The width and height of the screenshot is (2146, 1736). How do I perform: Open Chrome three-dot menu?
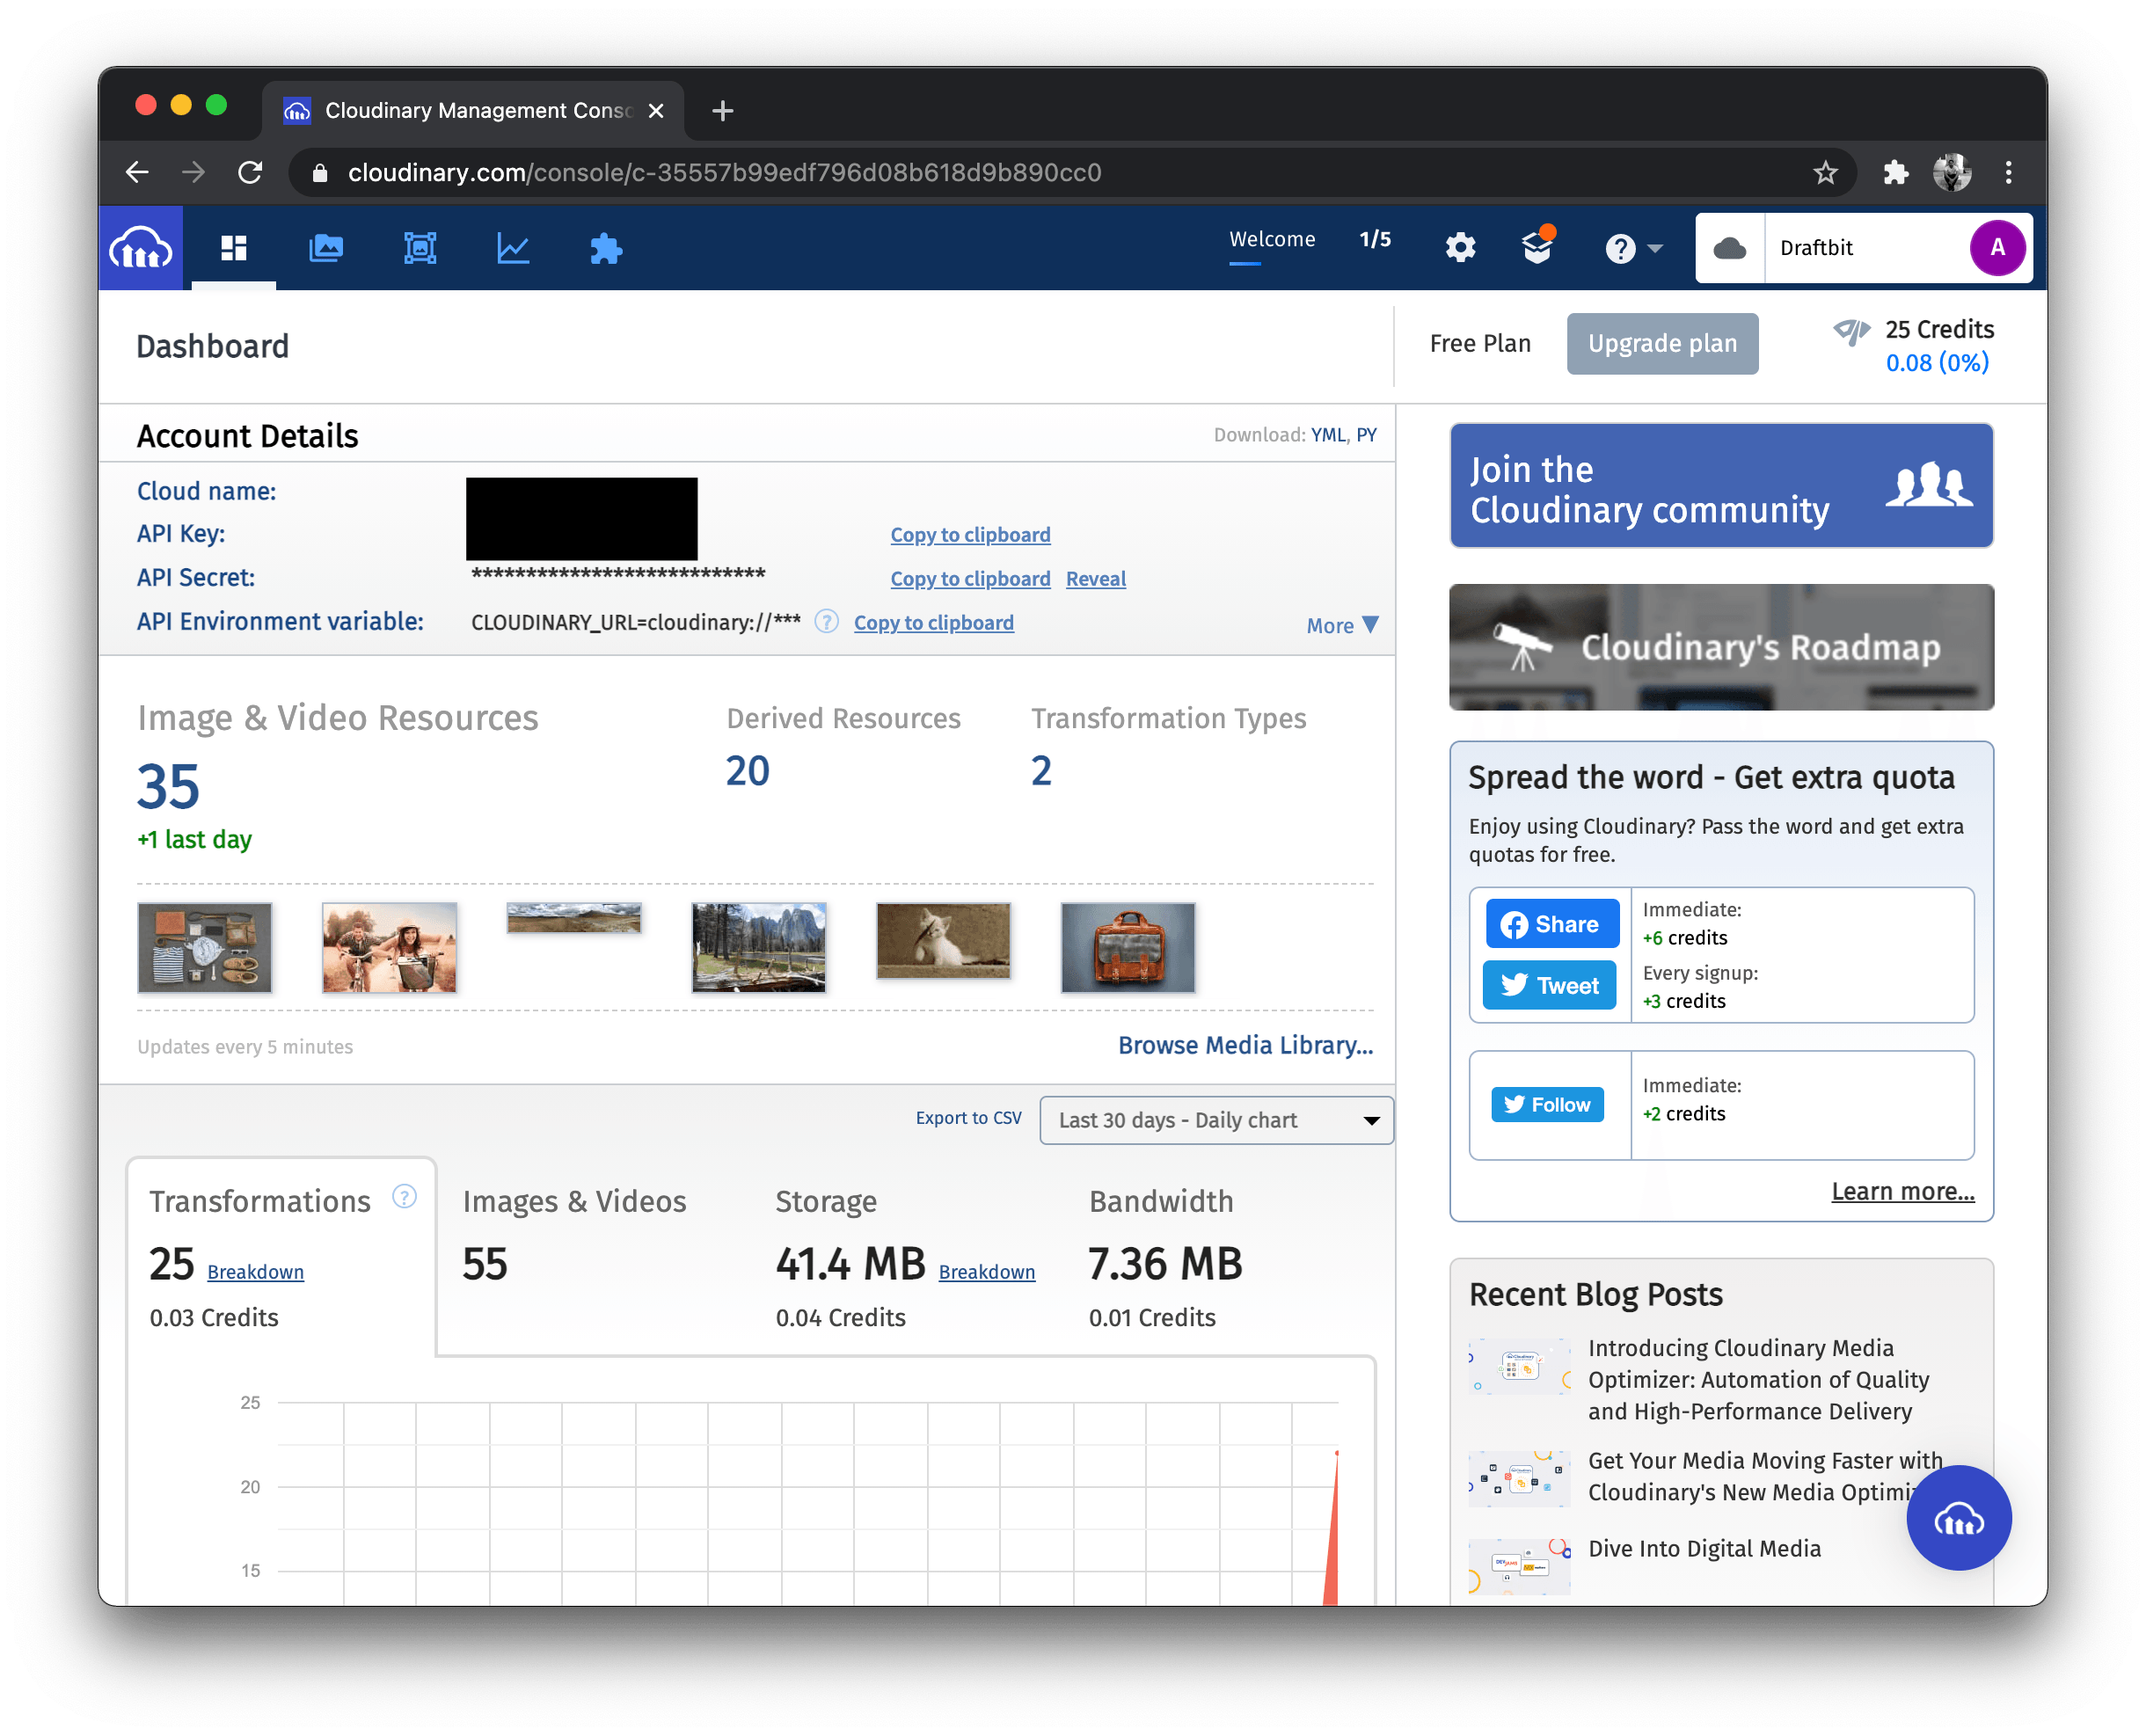coord(2008,172)
